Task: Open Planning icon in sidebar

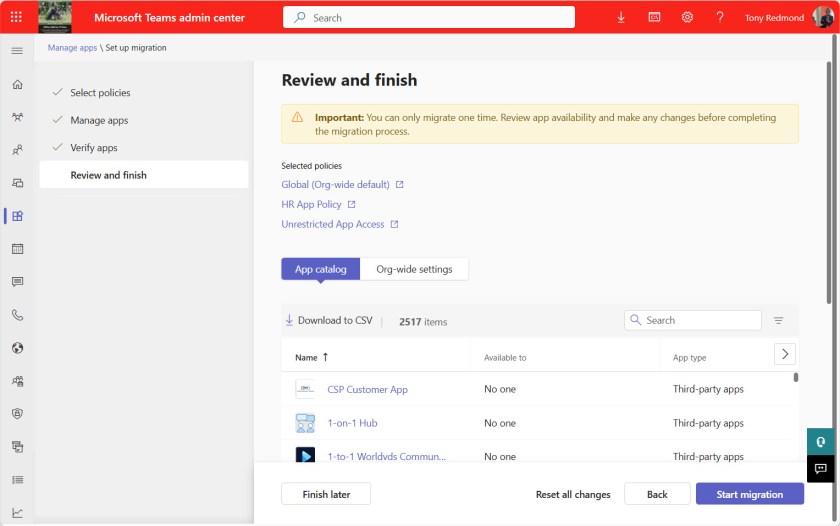Action: coord(17,447)
